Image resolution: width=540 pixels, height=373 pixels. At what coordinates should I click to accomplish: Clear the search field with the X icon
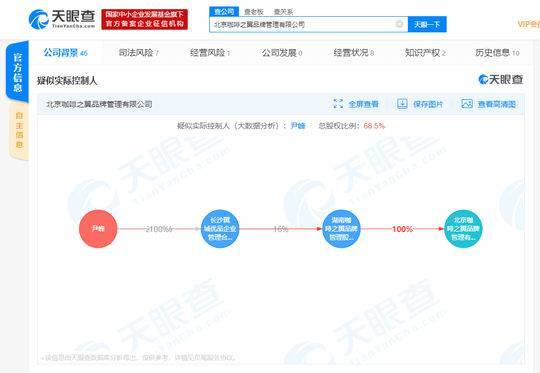(399, 24)
